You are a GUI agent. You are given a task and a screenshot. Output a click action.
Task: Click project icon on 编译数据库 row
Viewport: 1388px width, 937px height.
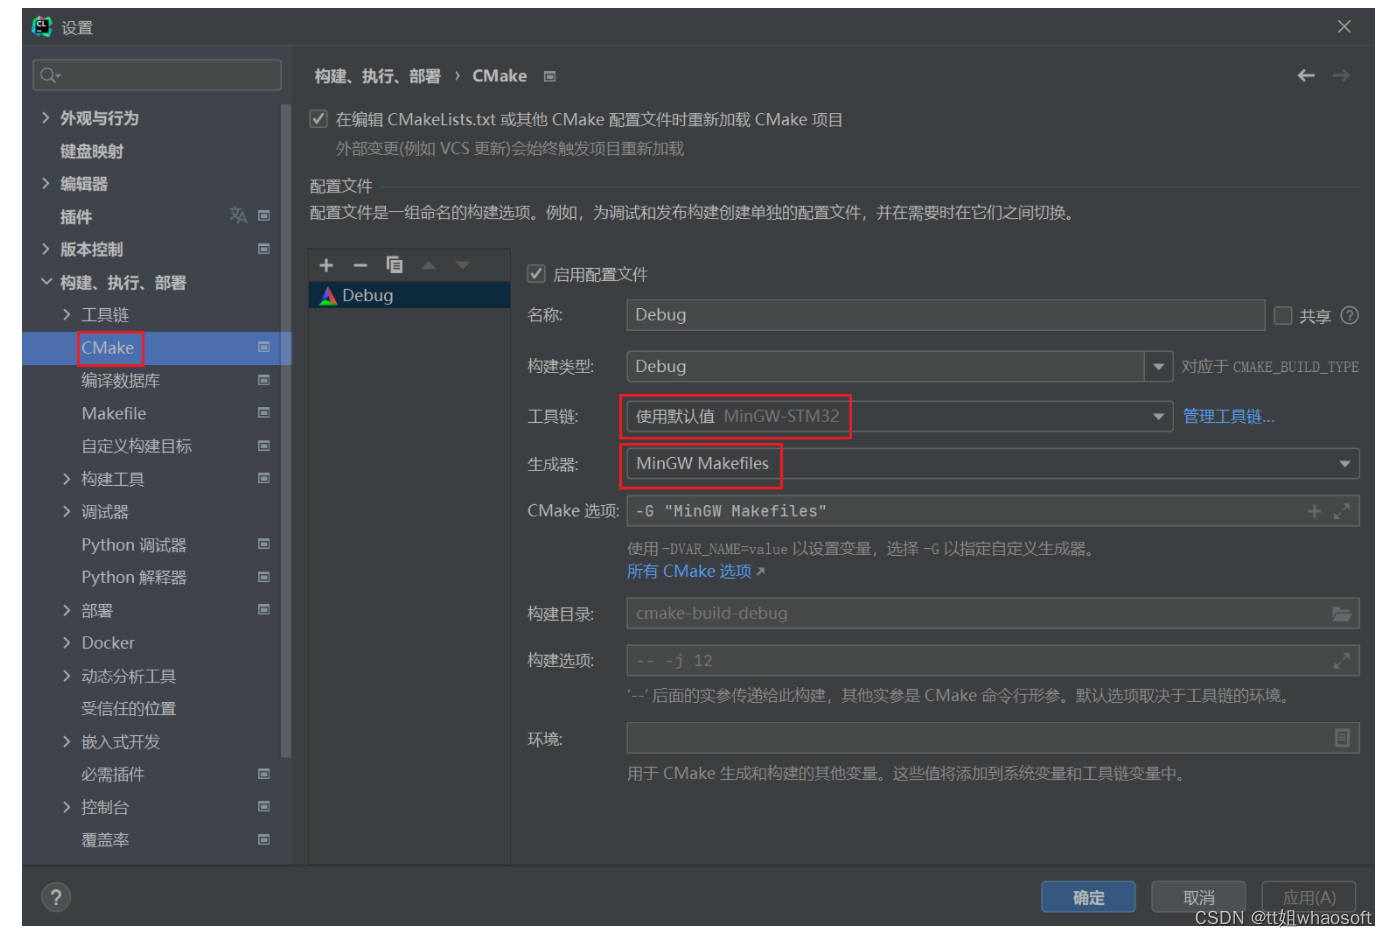pos(264,380)
